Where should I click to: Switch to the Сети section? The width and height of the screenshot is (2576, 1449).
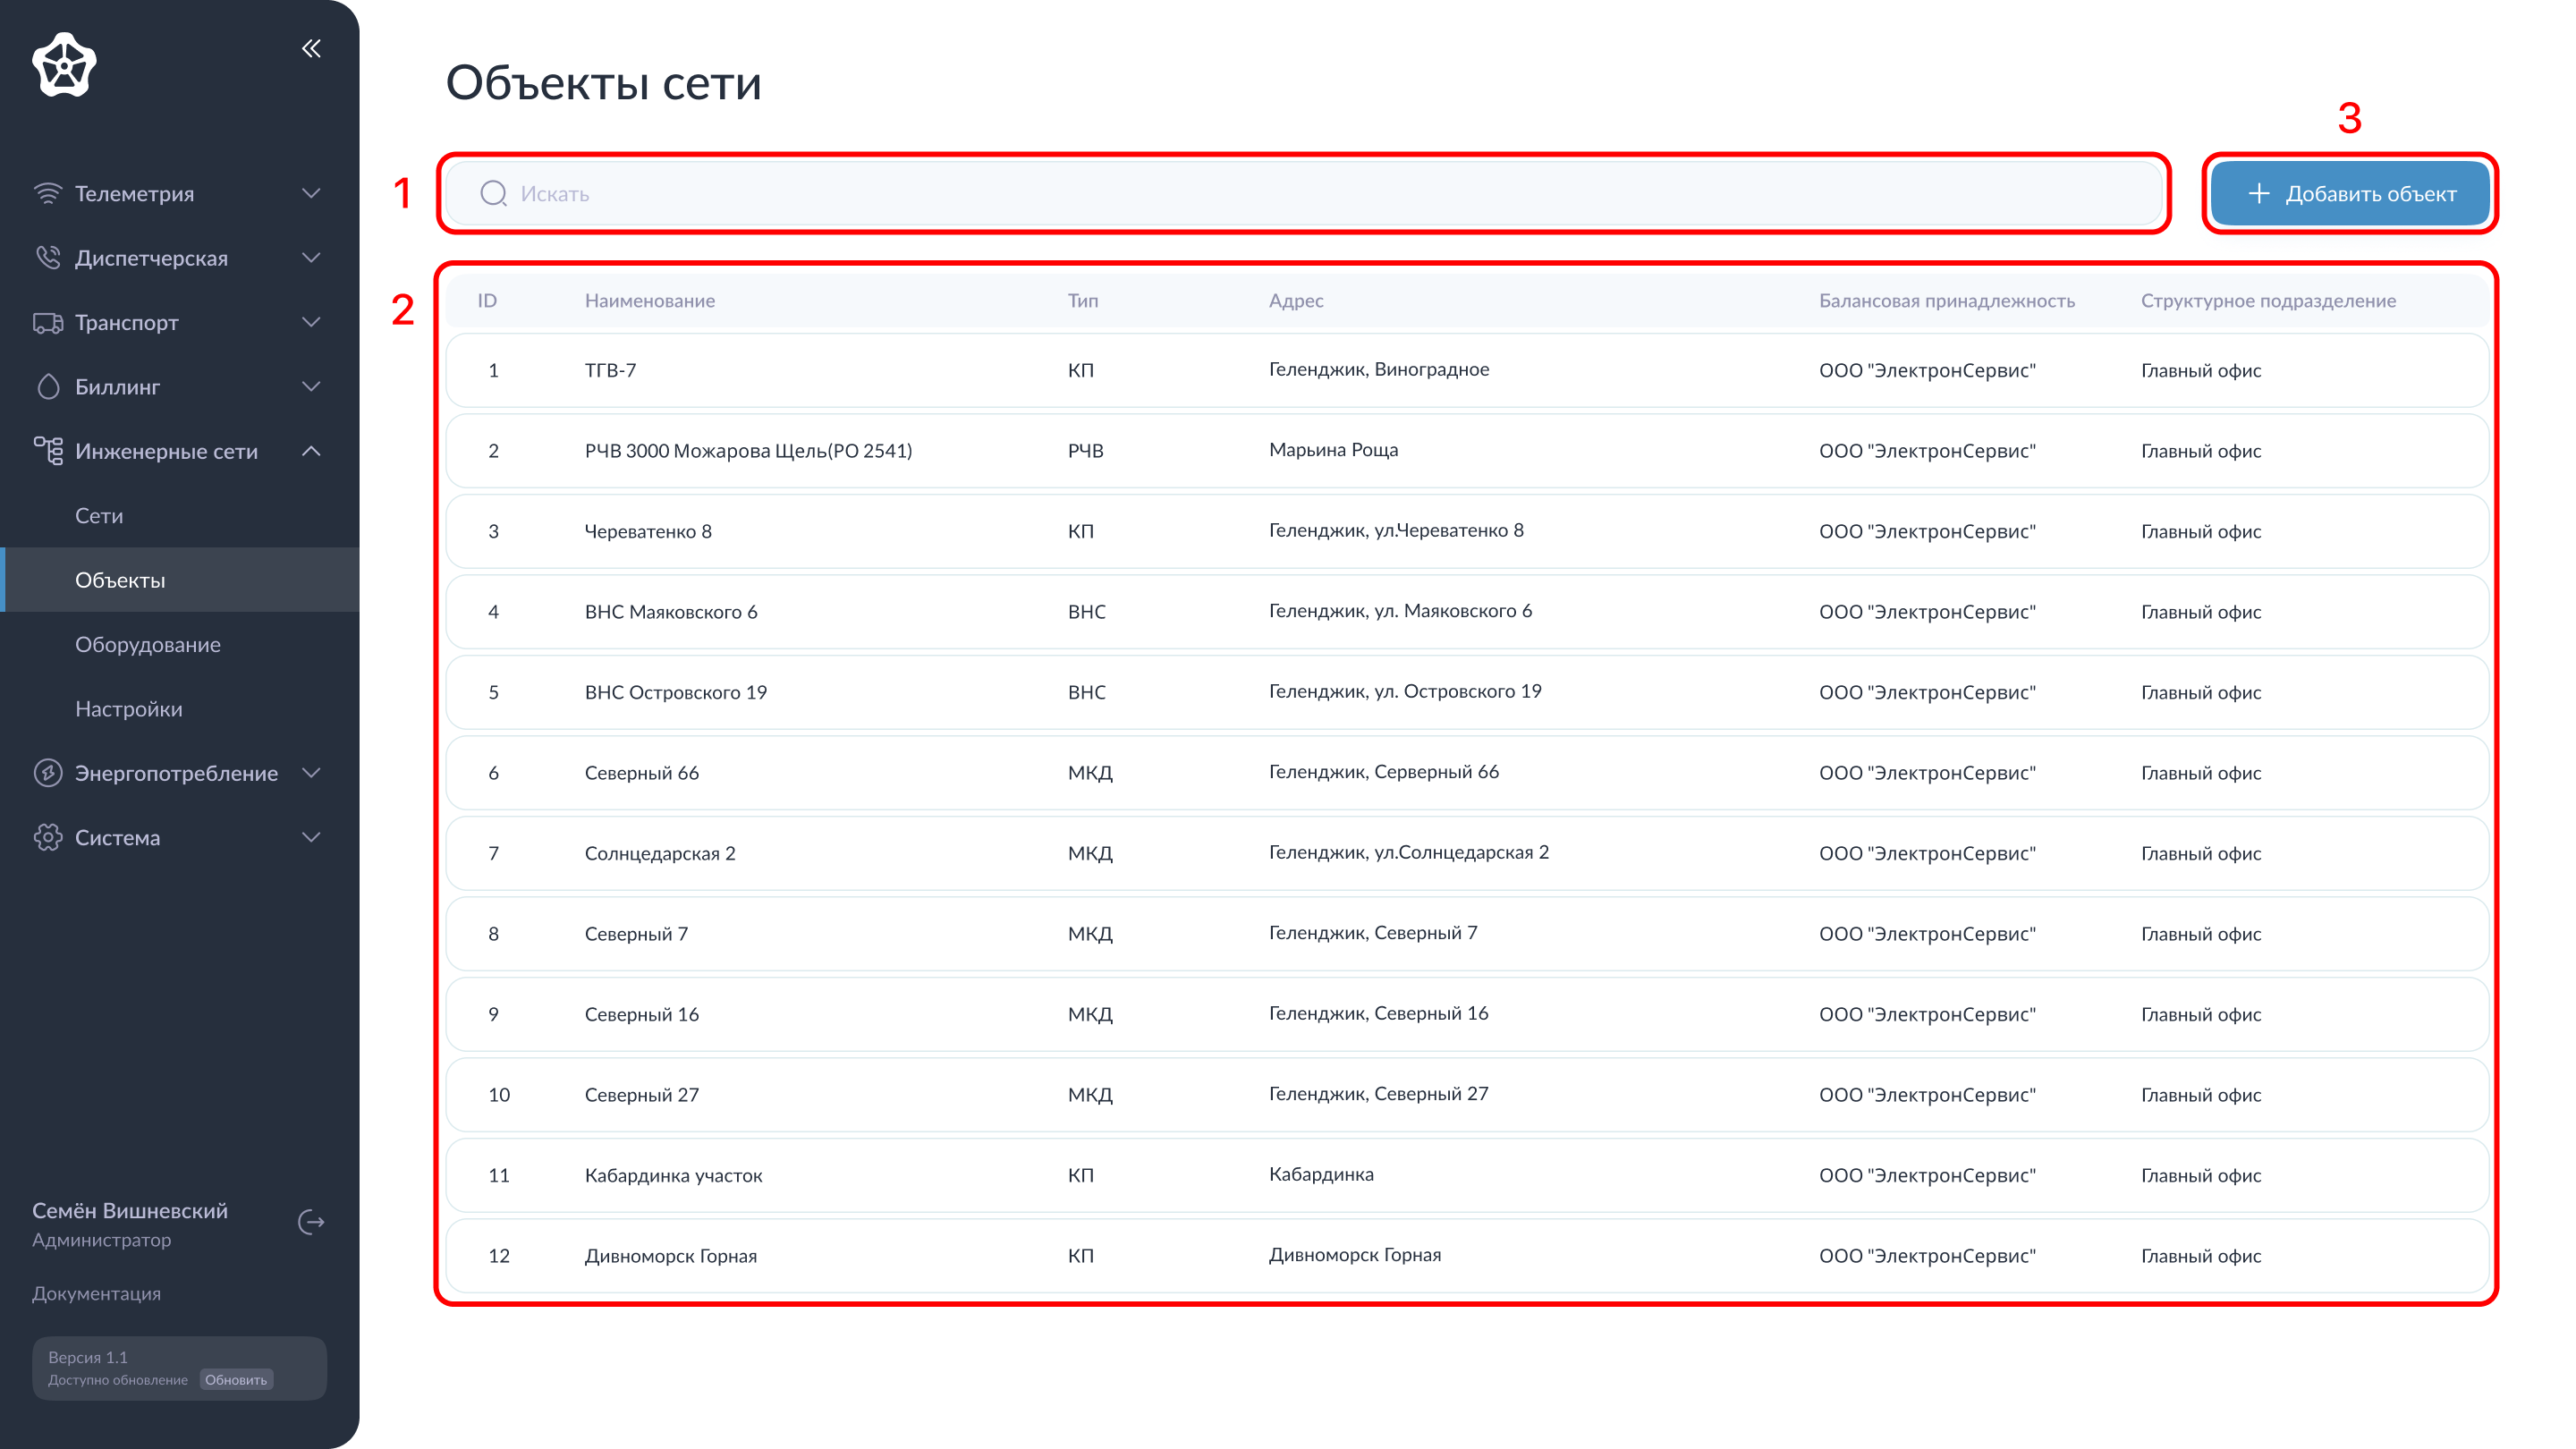98,515
